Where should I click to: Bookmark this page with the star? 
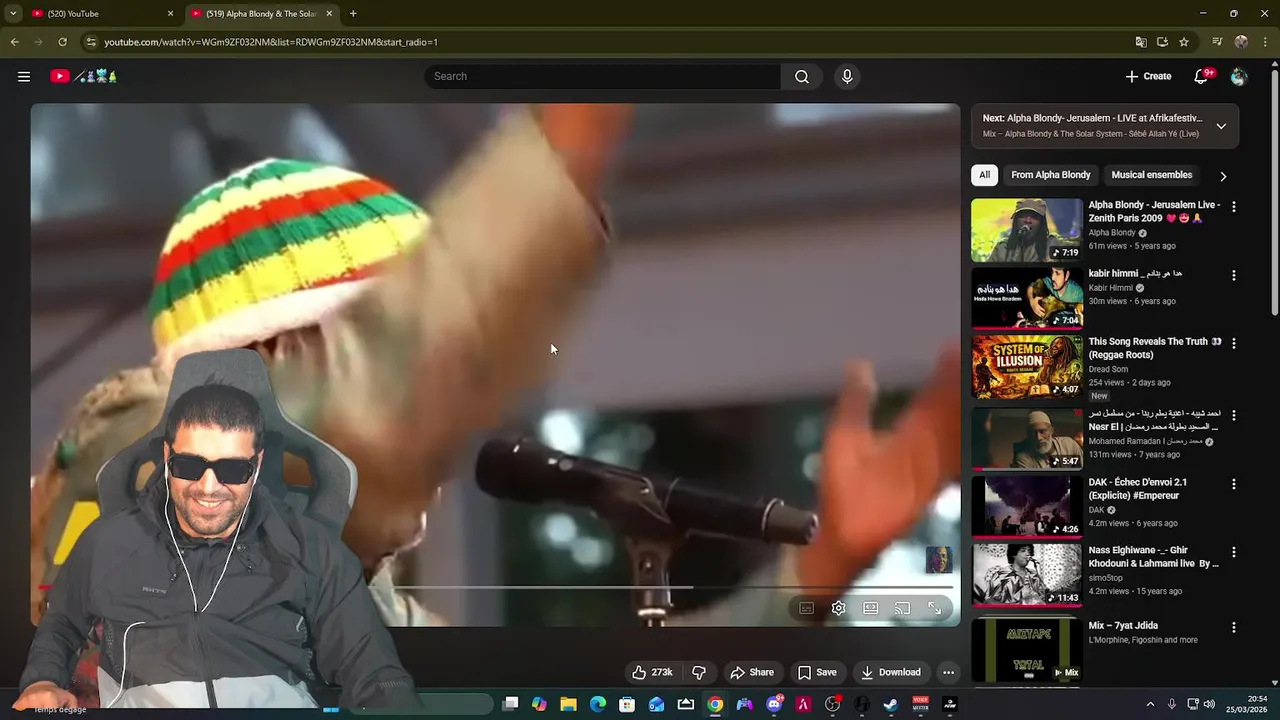[1184, 42]
